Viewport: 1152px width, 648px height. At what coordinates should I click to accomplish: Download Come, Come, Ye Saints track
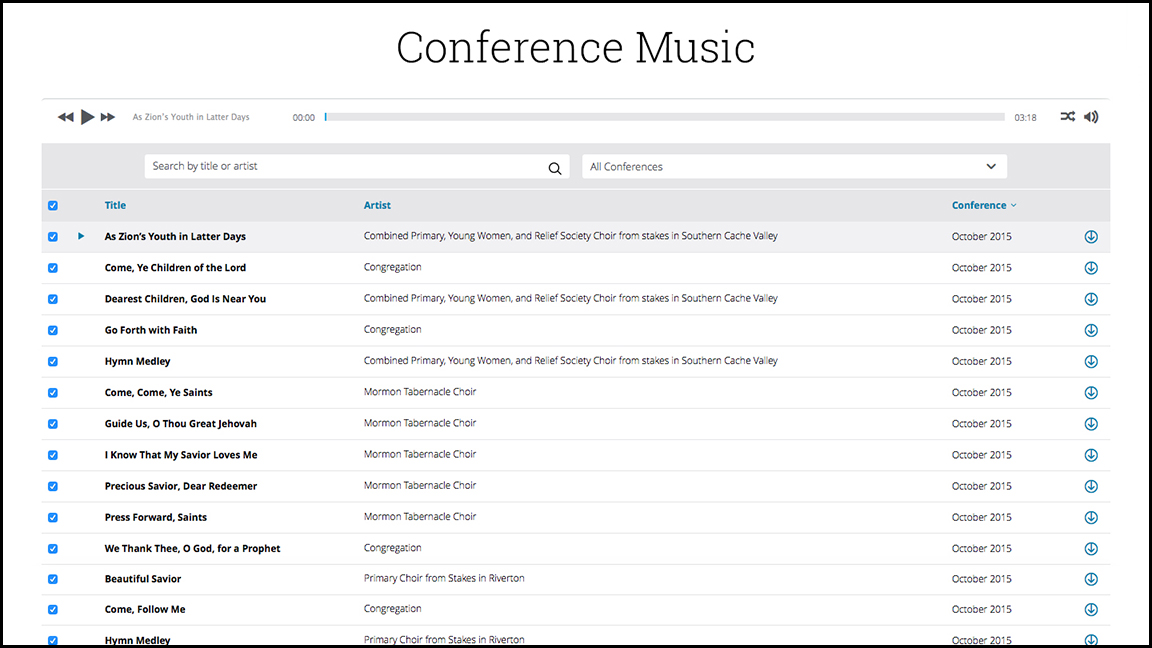pyautogui.click(x=1091, y=393)
